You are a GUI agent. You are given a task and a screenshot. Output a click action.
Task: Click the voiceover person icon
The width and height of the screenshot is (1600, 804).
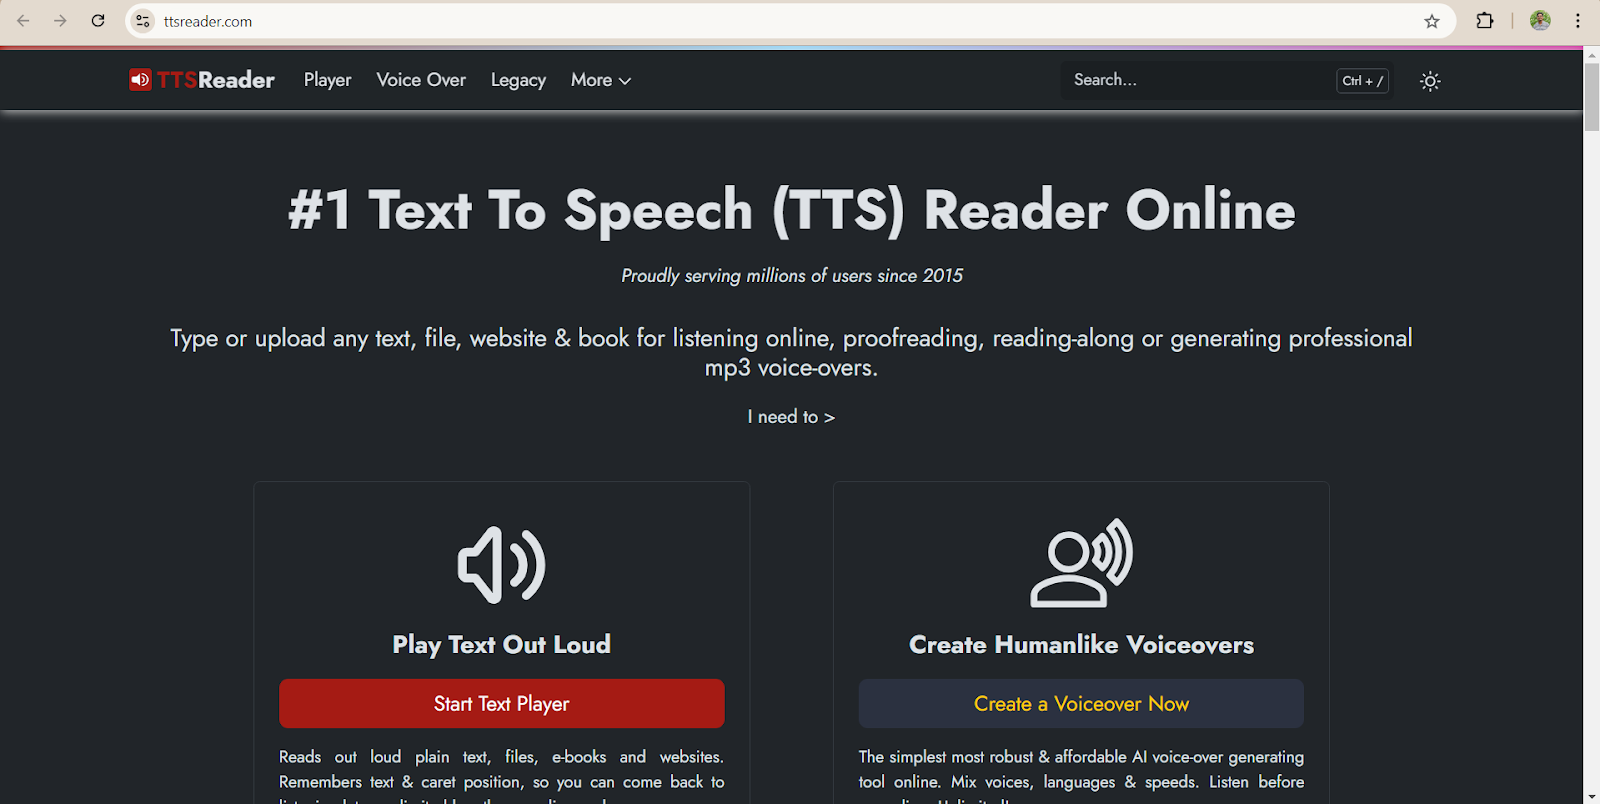1081,563
